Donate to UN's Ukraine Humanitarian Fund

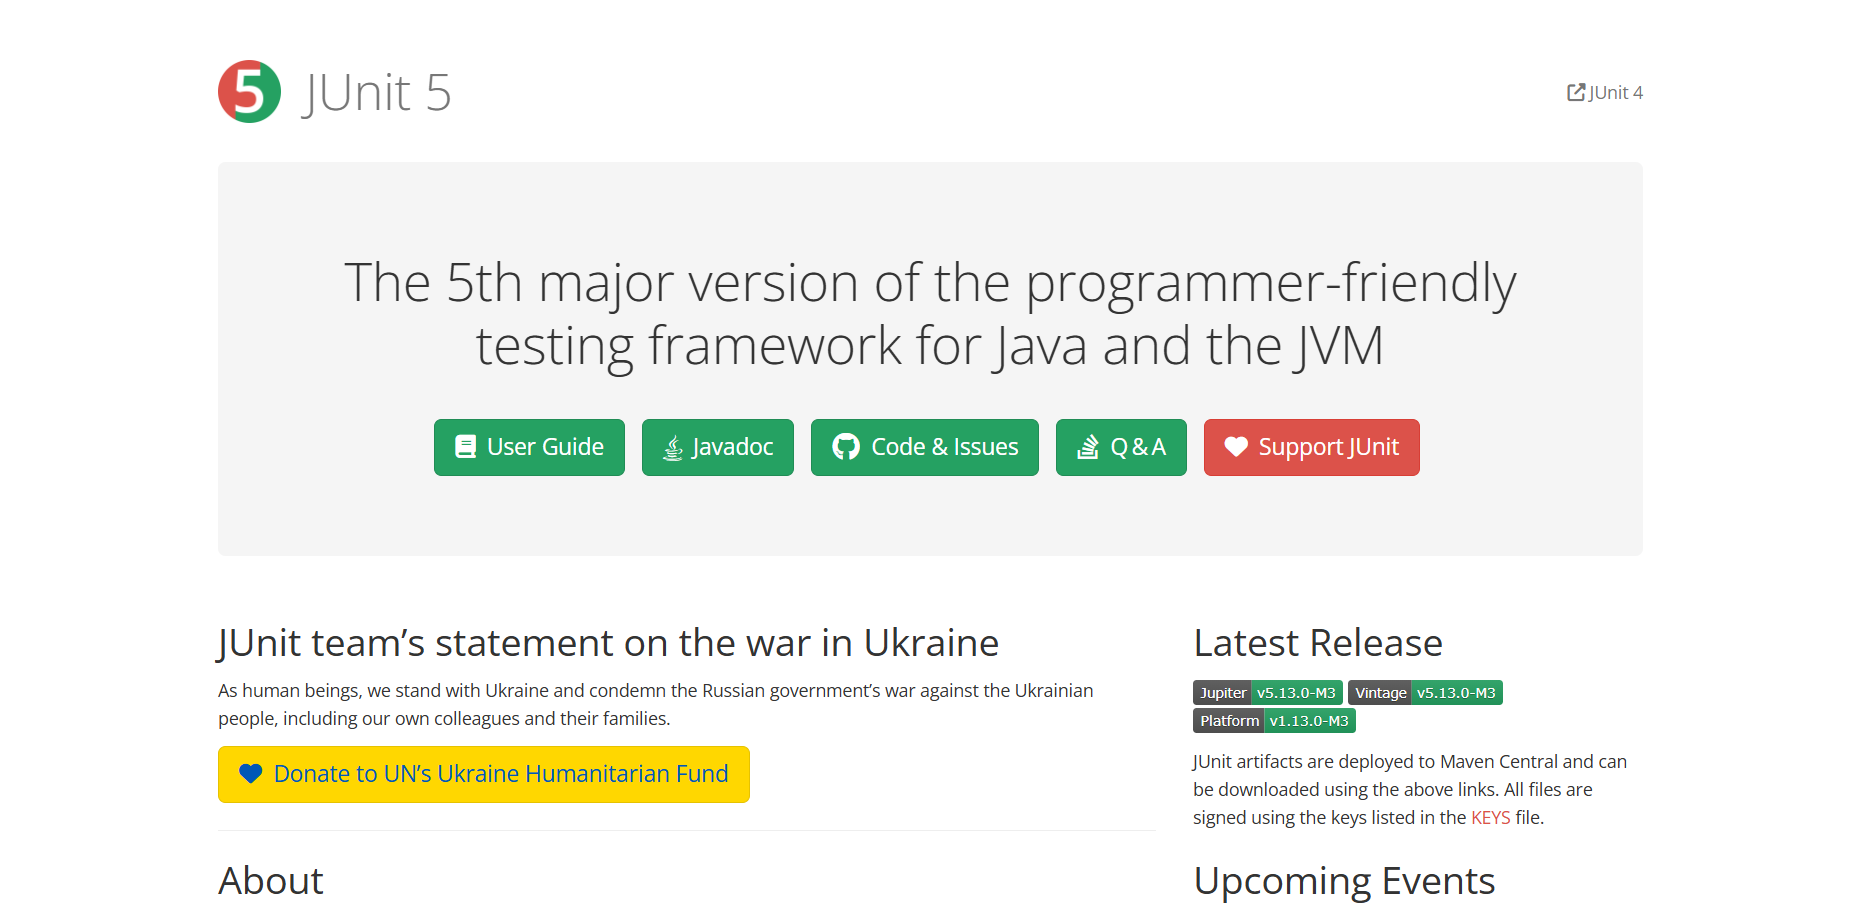pos(484,774)
